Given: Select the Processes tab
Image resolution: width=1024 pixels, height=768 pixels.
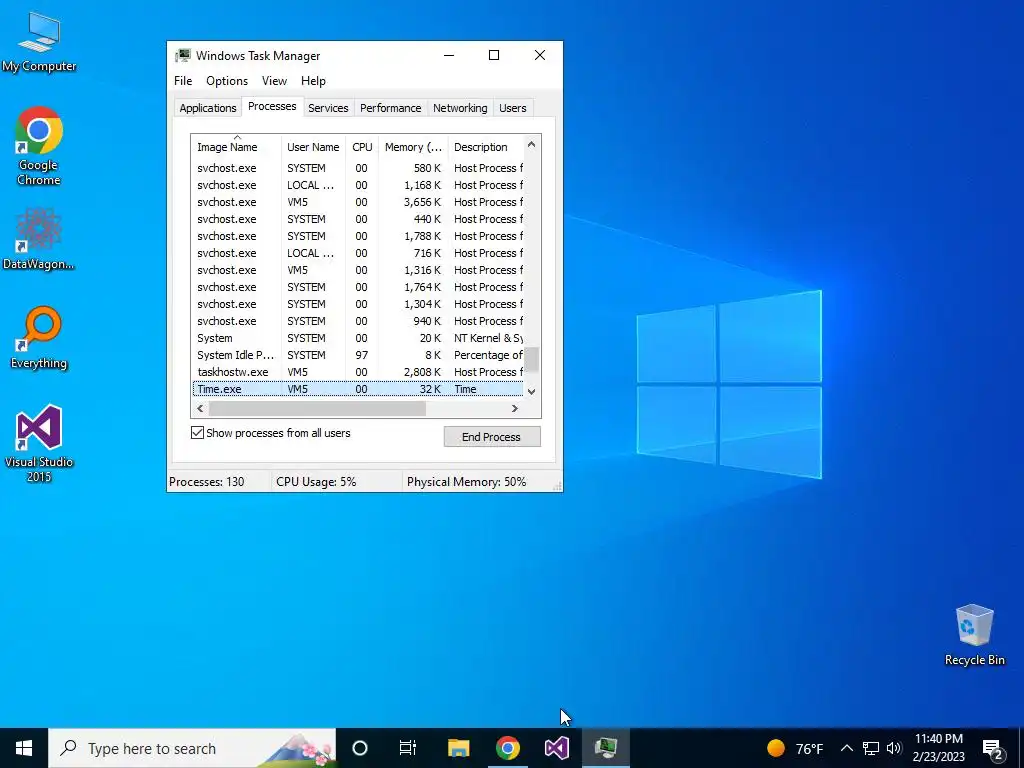Looking at the screenshot, I should point(272,106).
